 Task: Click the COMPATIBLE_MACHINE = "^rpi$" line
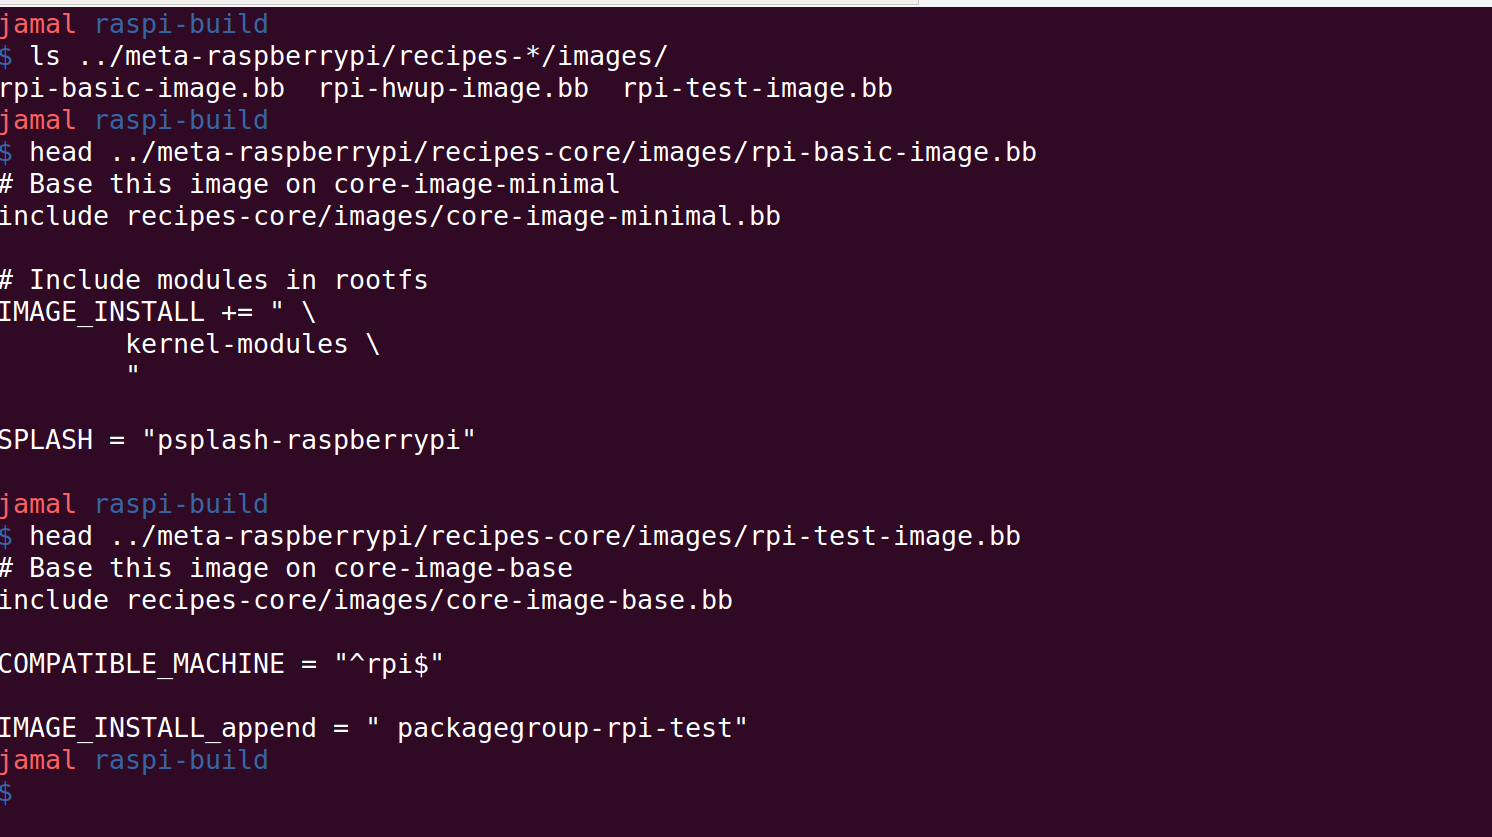coord(222,664)
